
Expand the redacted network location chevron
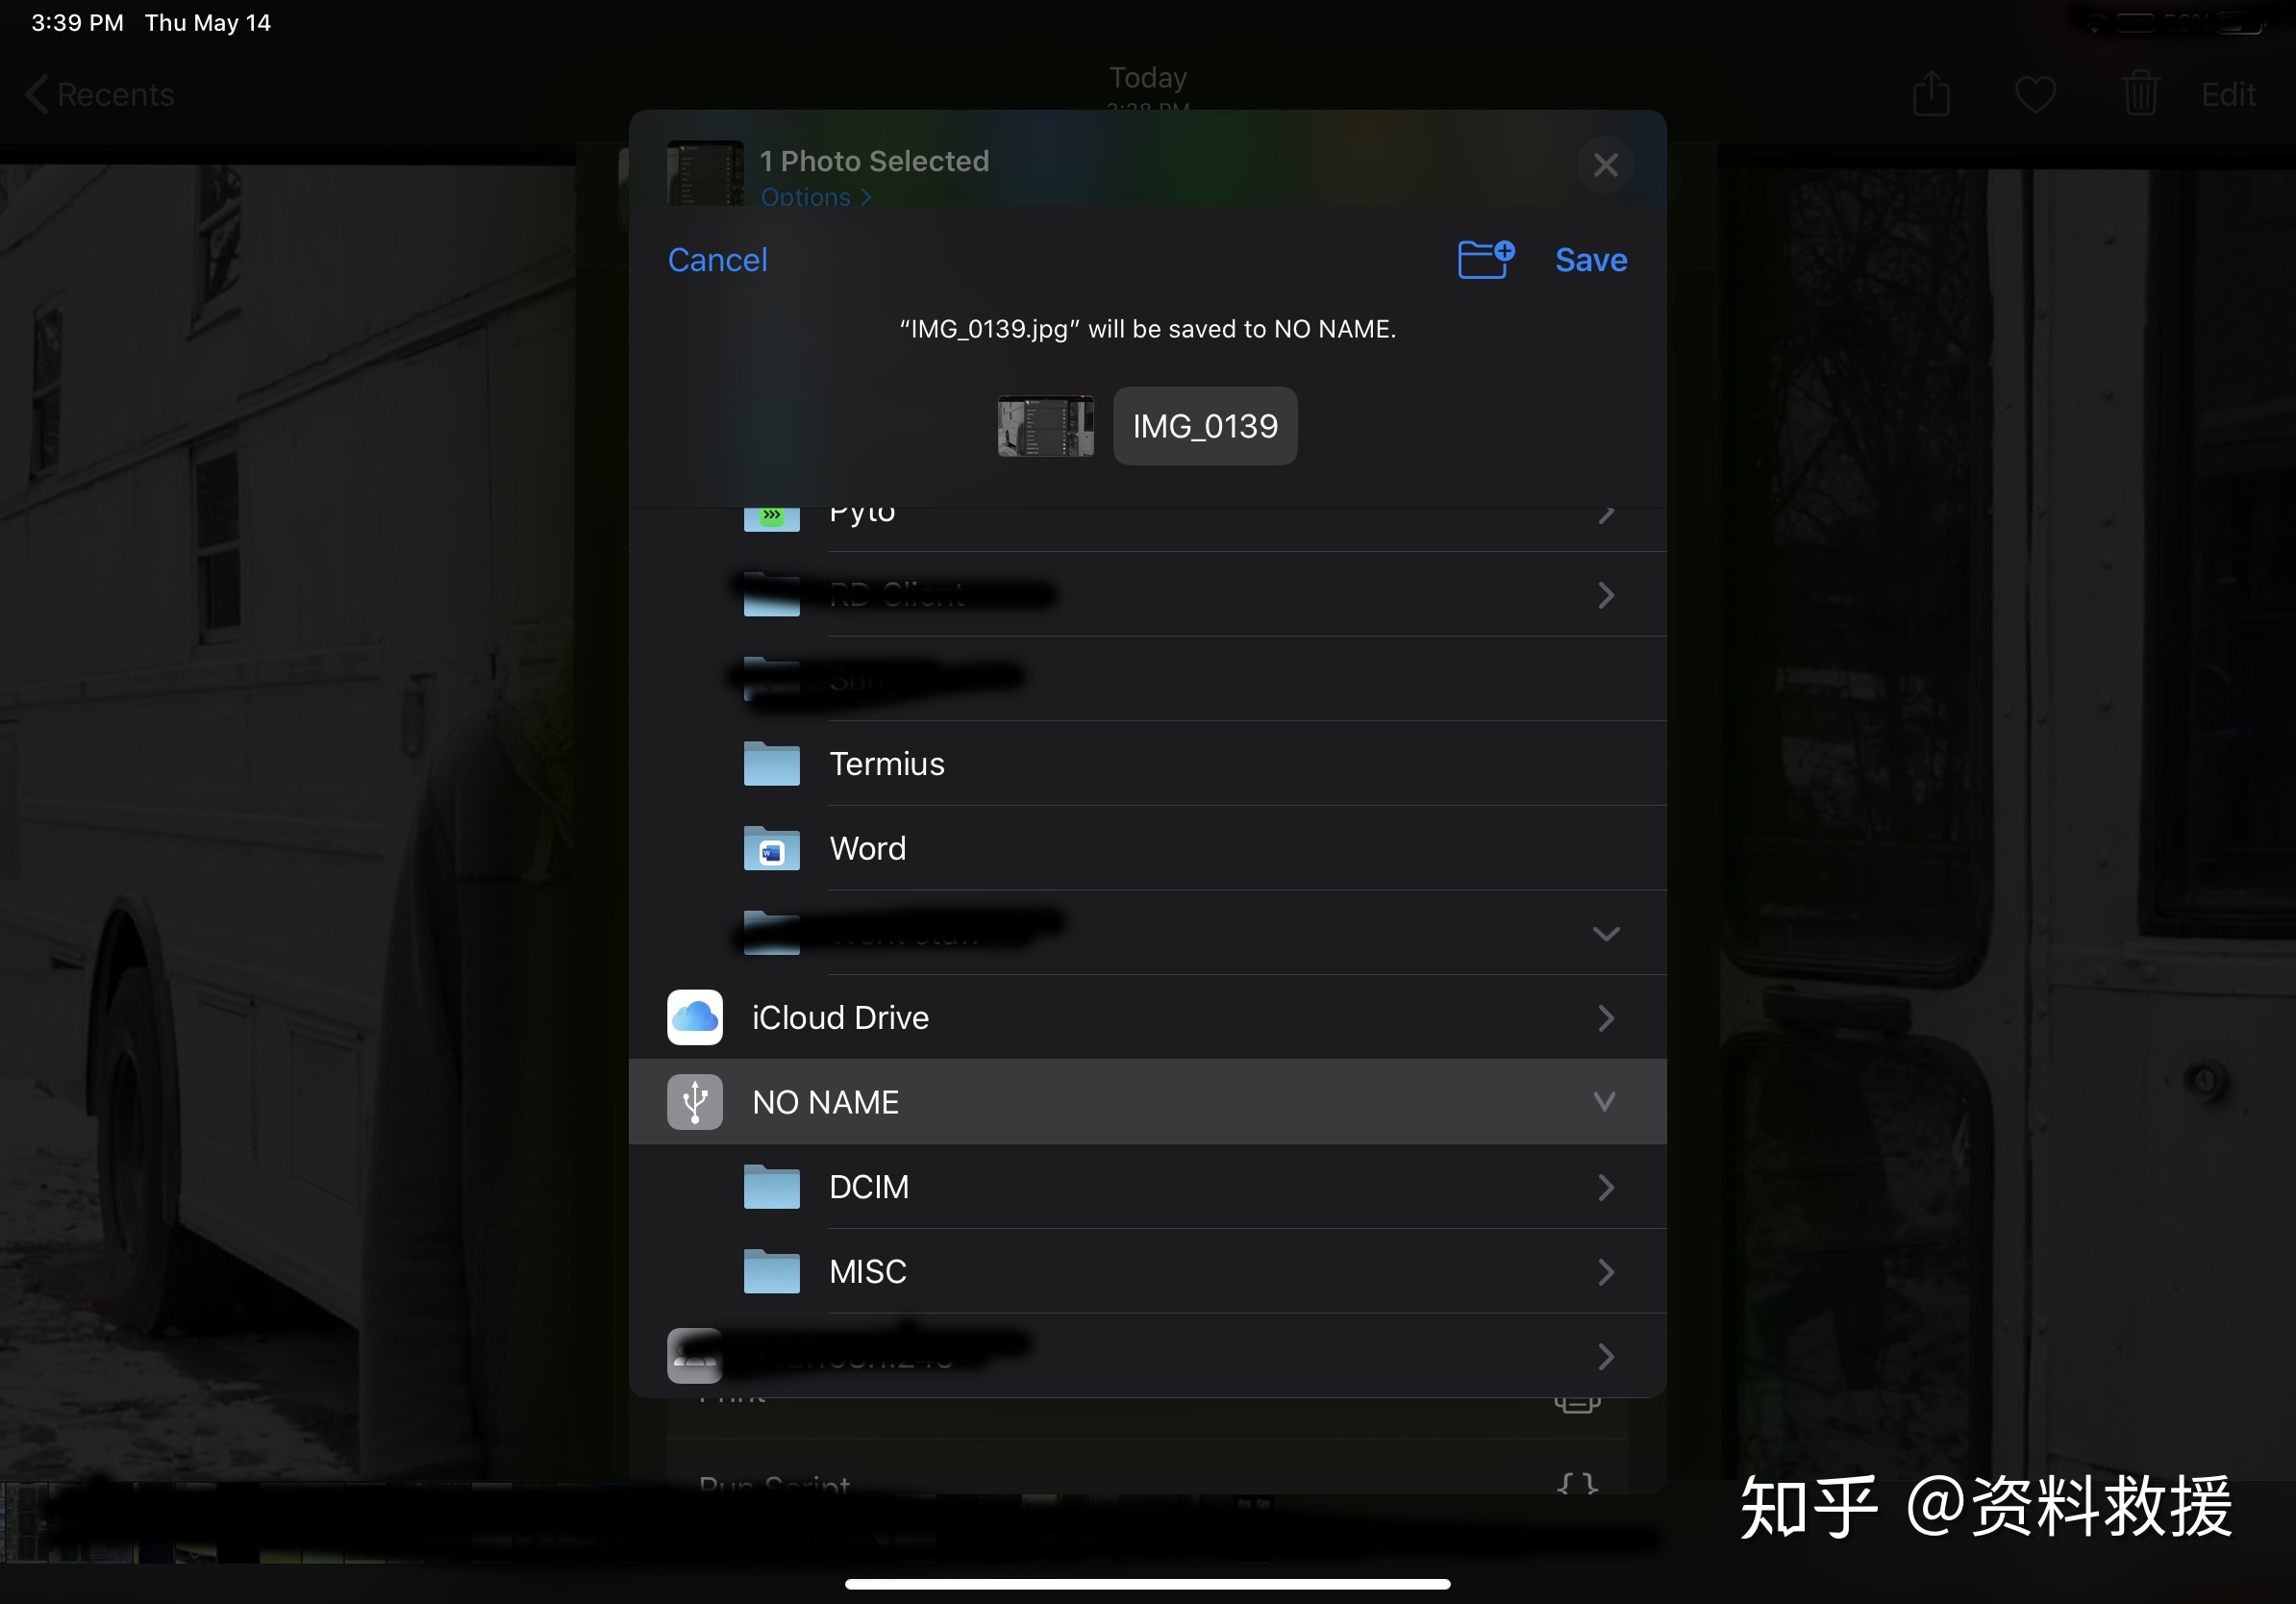coord(1605,1357)
